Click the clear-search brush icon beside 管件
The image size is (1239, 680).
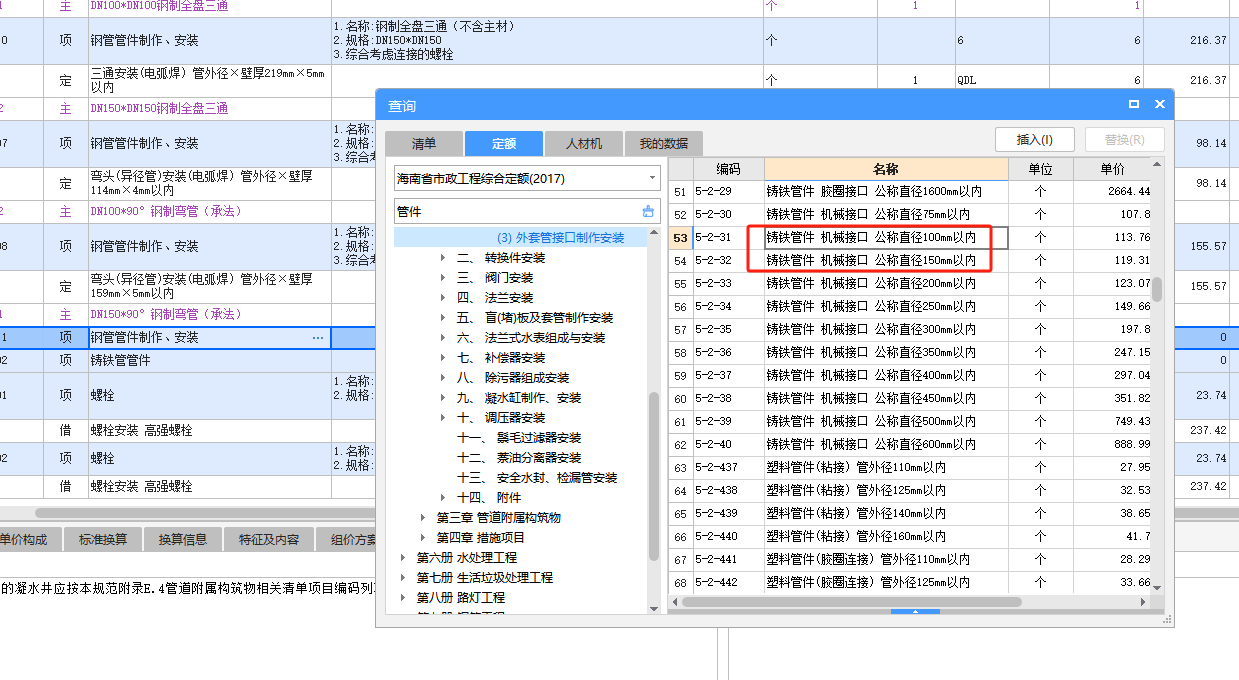coord(648,211)
